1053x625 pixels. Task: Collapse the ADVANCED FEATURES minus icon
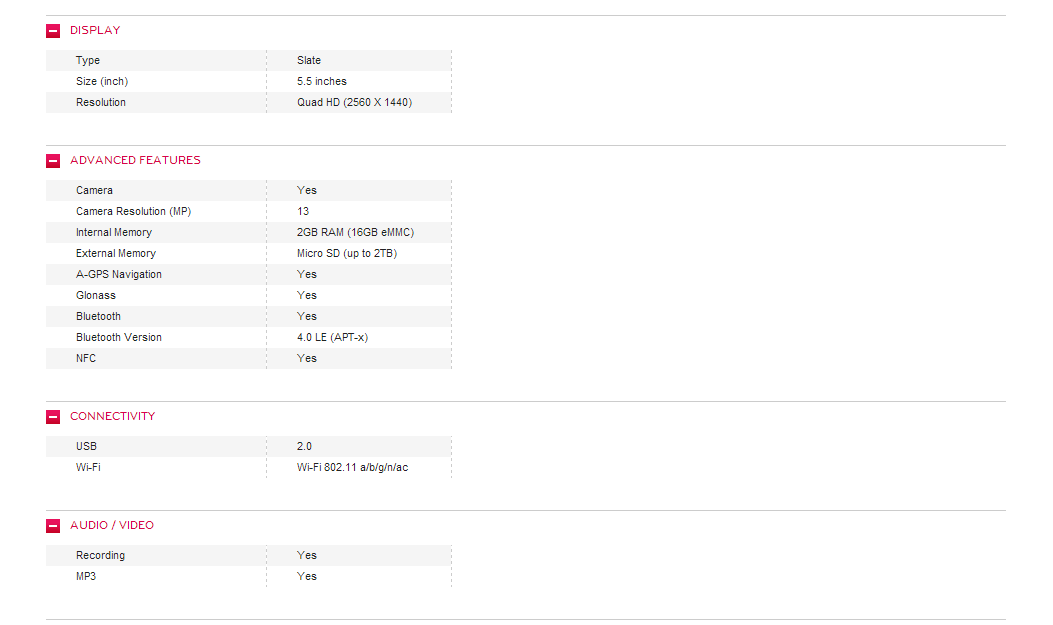[x=53, y=161]
